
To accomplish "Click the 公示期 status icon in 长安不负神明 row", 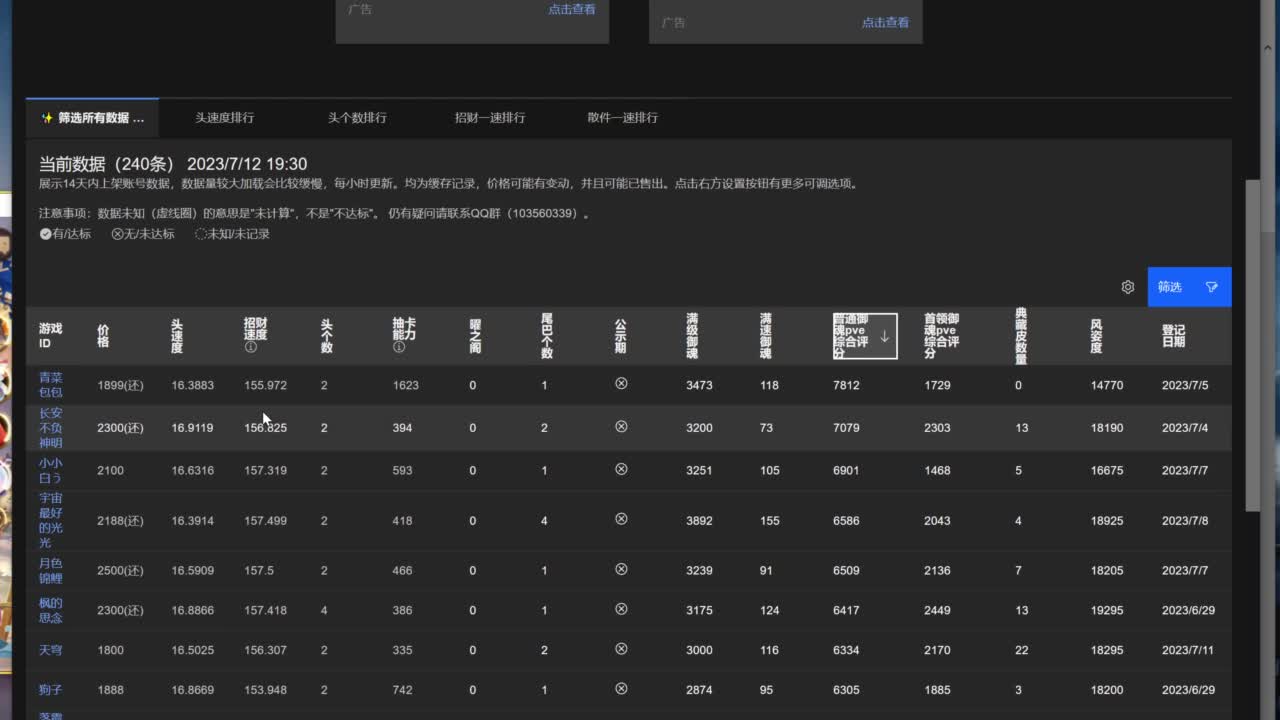I will 621,427.
